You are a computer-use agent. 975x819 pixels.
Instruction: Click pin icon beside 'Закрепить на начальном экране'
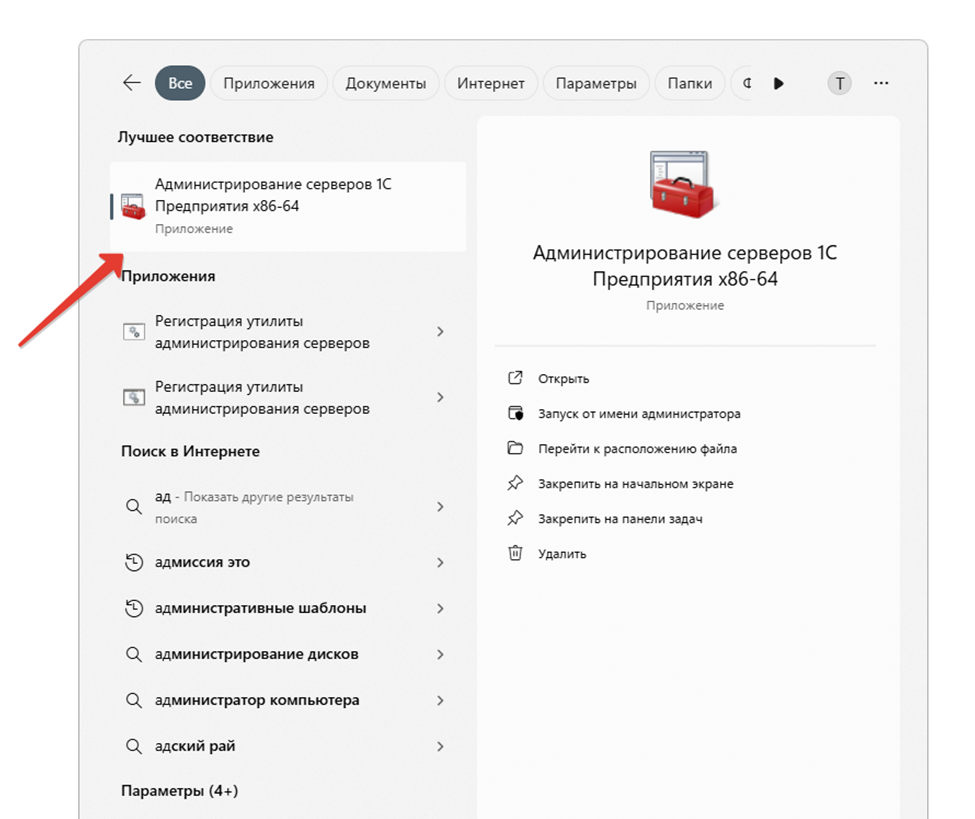(515, 483)
